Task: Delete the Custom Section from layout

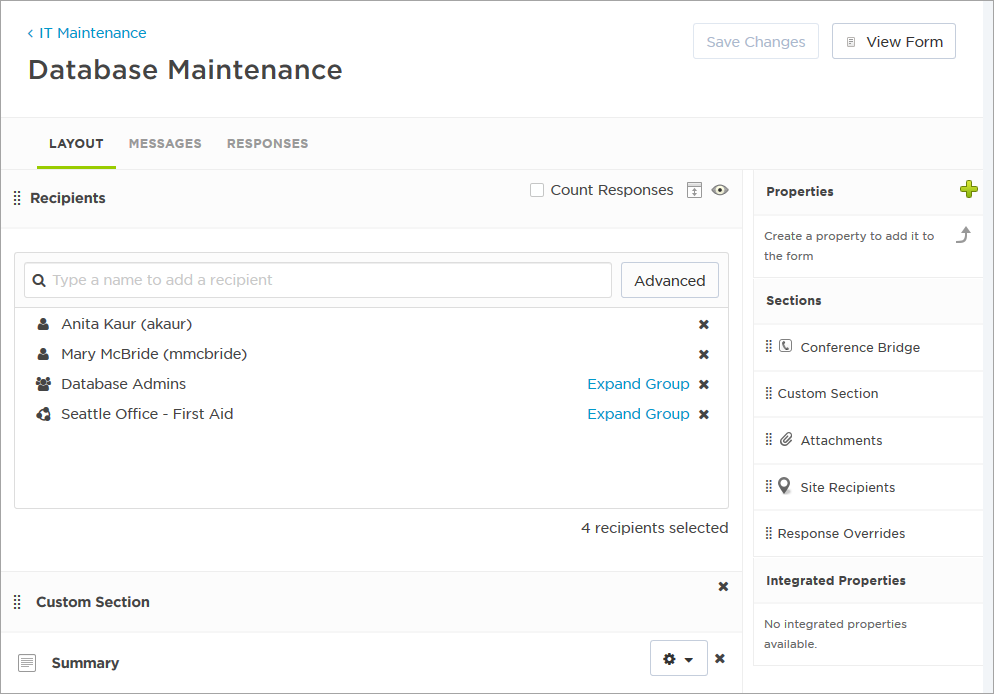Action: (x=723, y=587)
